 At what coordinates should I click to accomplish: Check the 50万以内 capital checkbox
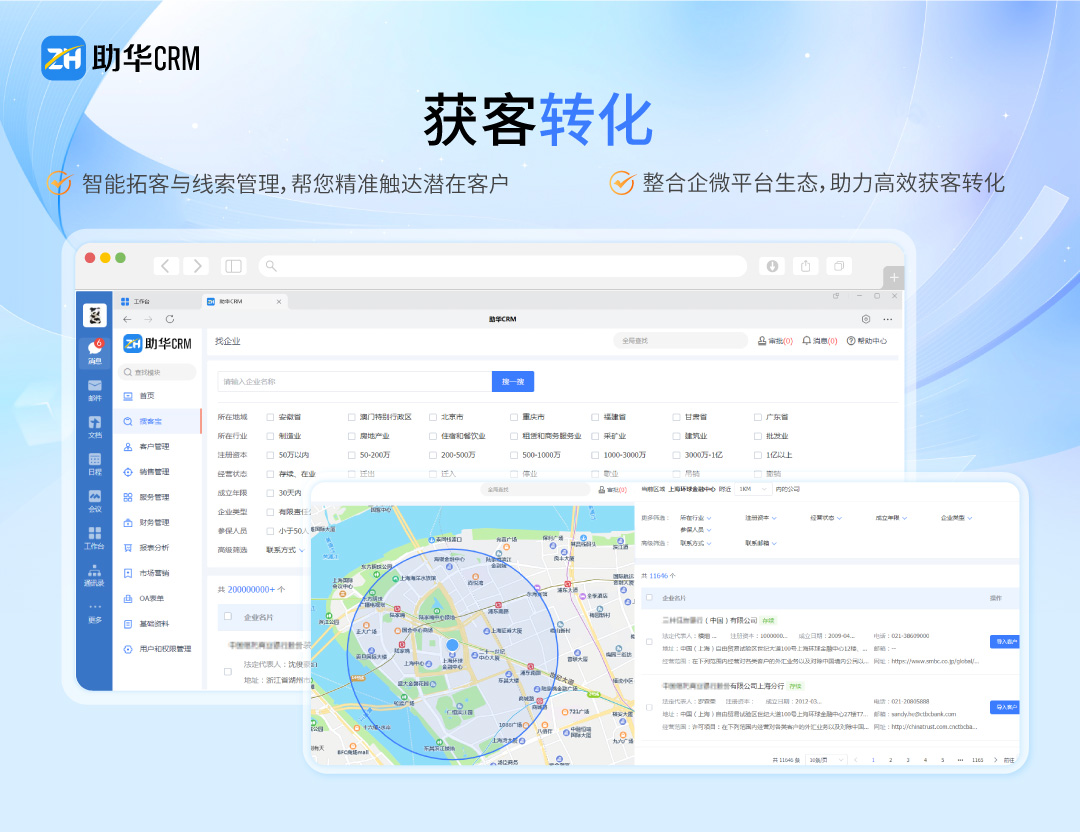tap(270, 455)
